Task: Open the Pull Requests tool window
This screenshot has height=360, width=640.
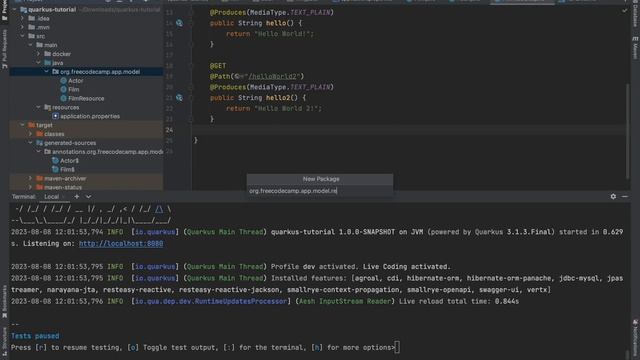Action: [4, 49]
